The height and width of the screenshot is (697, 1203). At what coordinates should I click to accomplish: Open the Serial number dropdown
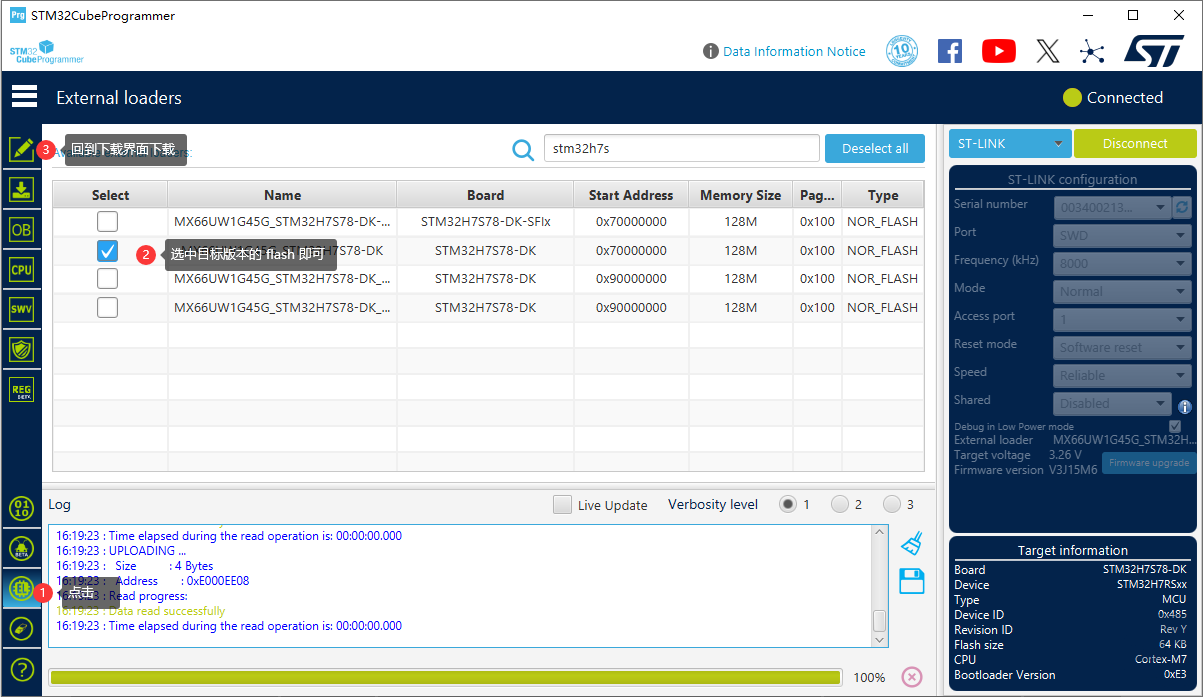[1112, 207]
